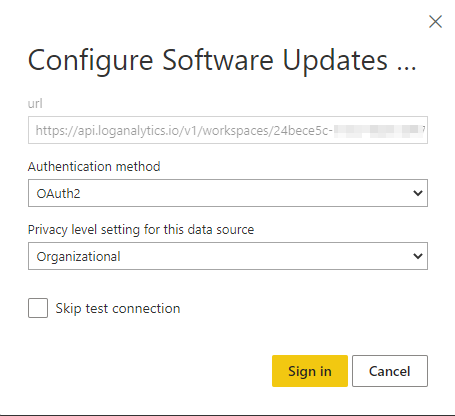Open the Privacy level setting dropdown
The width and height of the screenshot is (455, 416).
coord(228,256)
